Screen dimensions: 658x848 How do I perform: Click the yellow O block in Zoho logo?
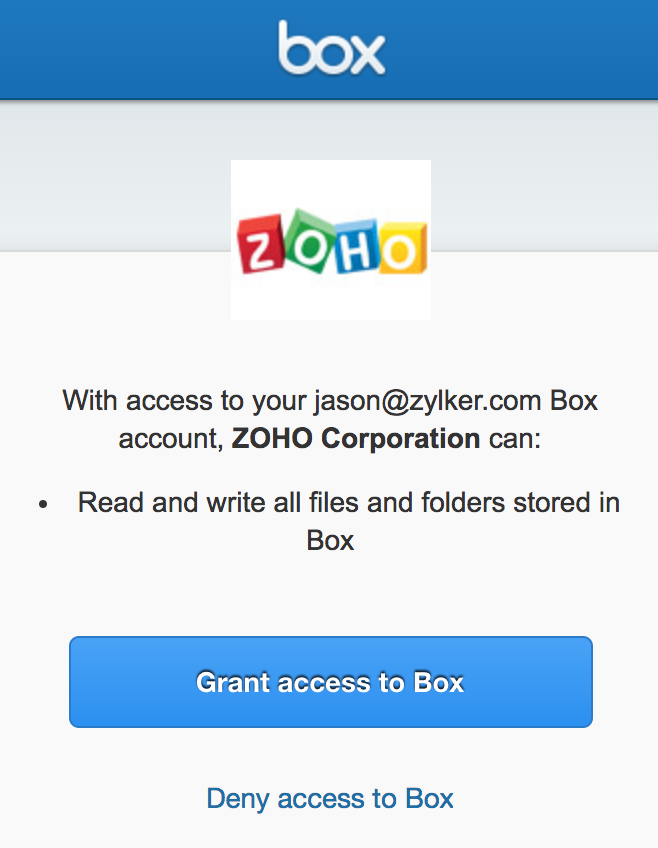click(401, 250)
